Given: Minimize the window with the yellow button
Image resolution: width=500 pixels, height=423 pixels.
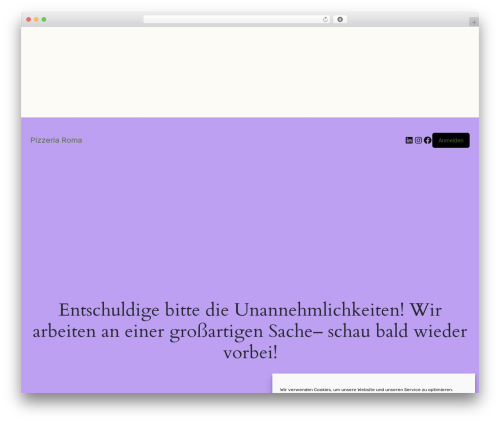Looking at the screenshot, I should [x=36, y=20].
